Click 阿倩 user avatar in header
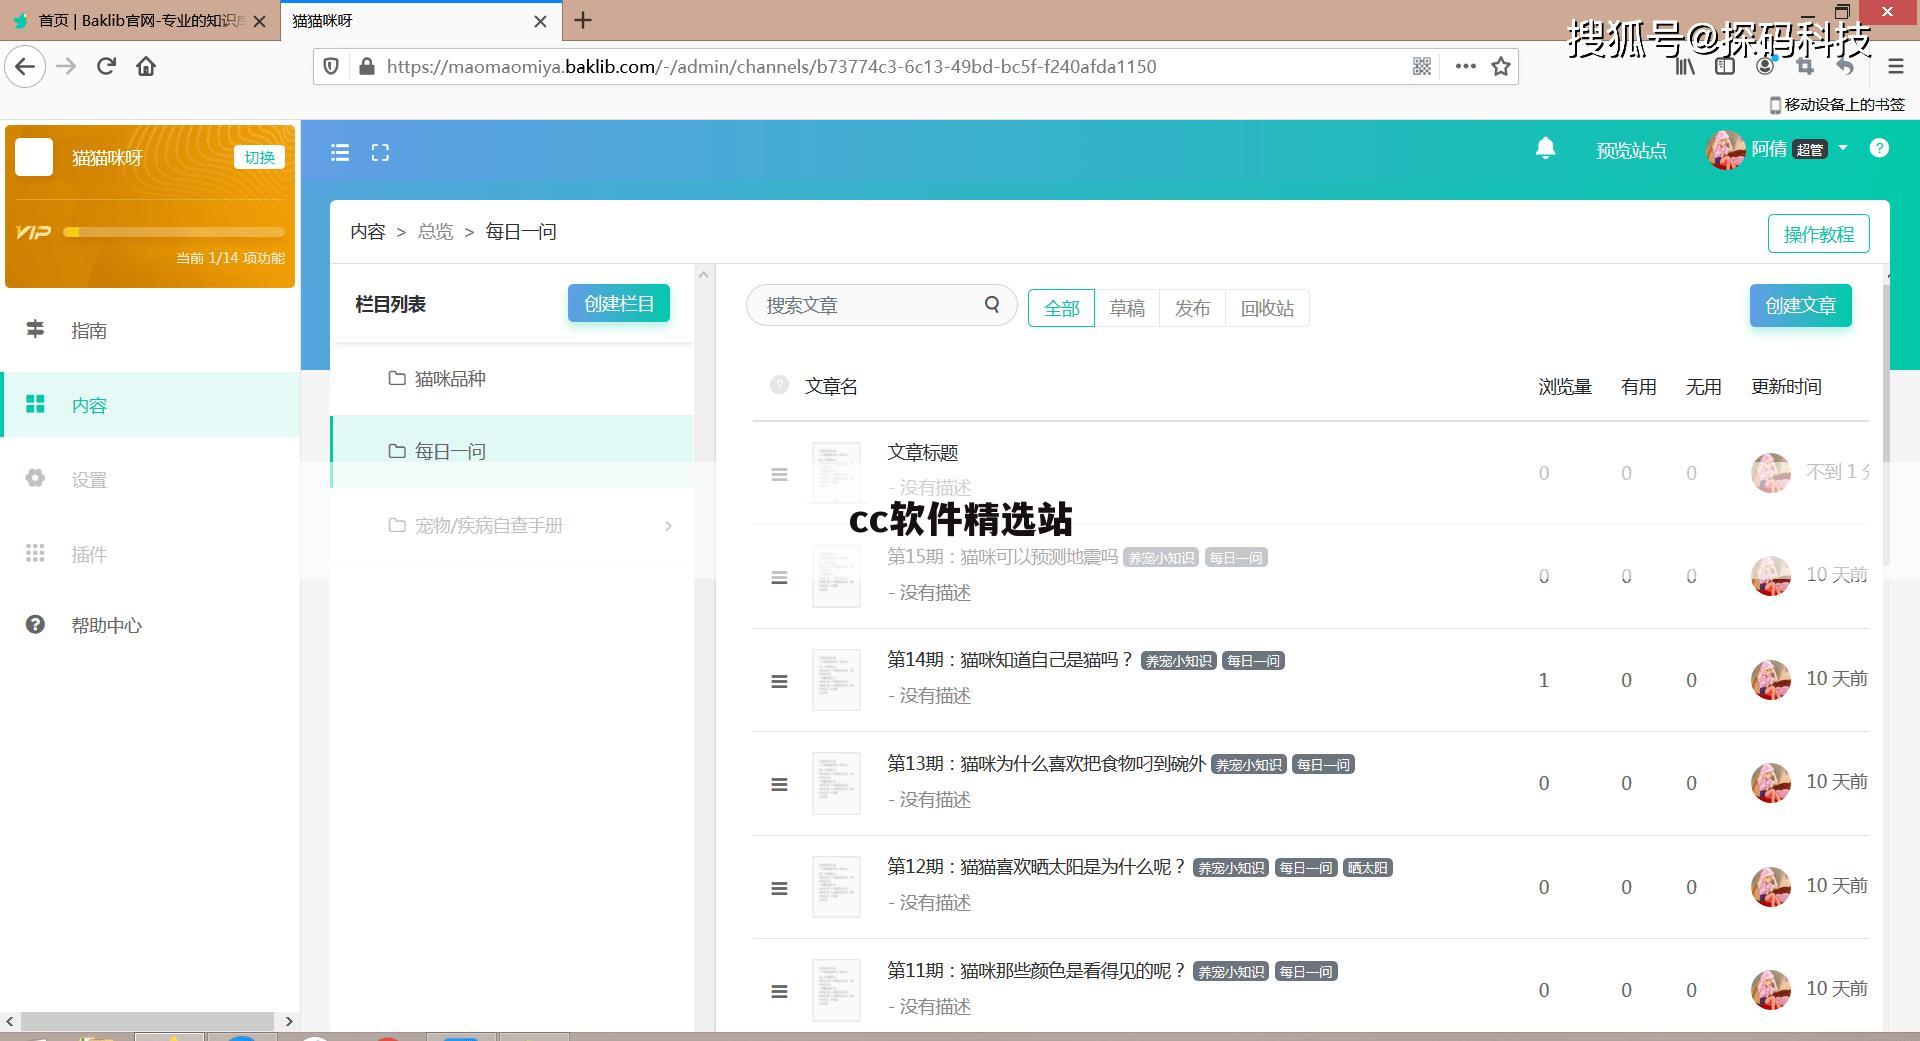The height and width of the screenshot is (1041, 1920). coord(1725,150)
